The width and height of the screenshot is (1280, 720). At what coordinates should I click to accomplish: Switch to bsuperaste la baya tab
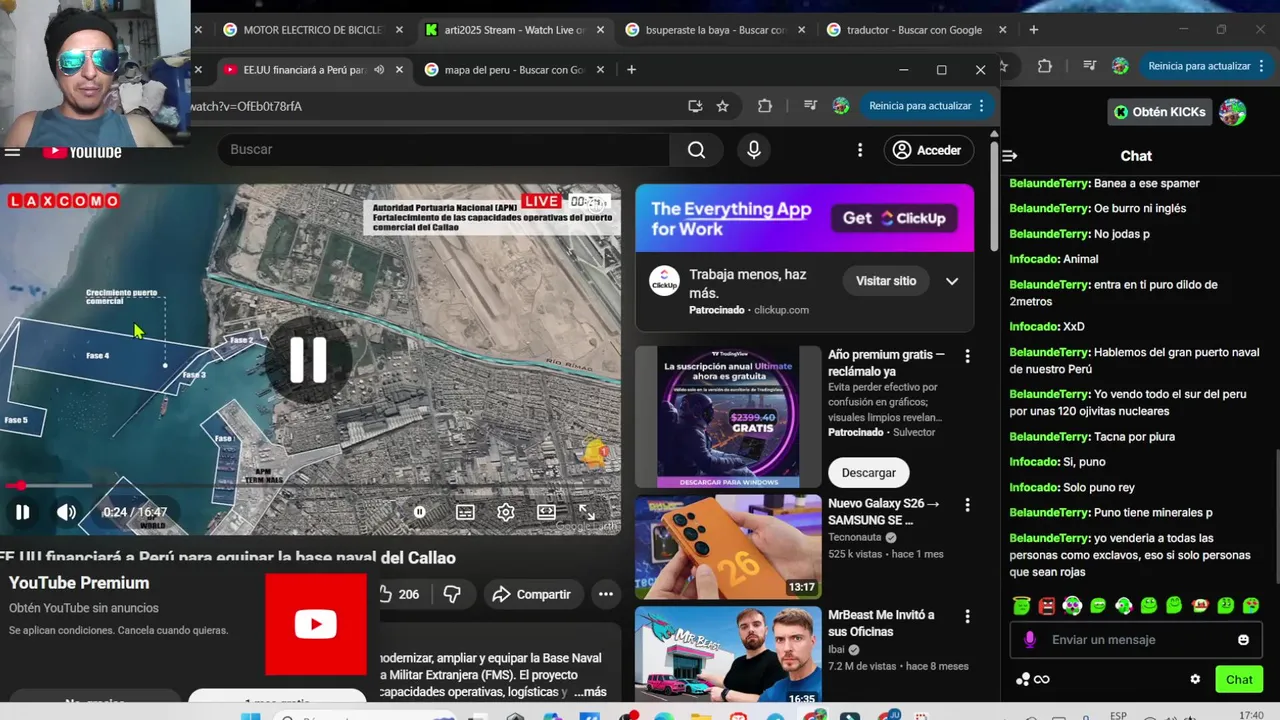click(715, 30)
